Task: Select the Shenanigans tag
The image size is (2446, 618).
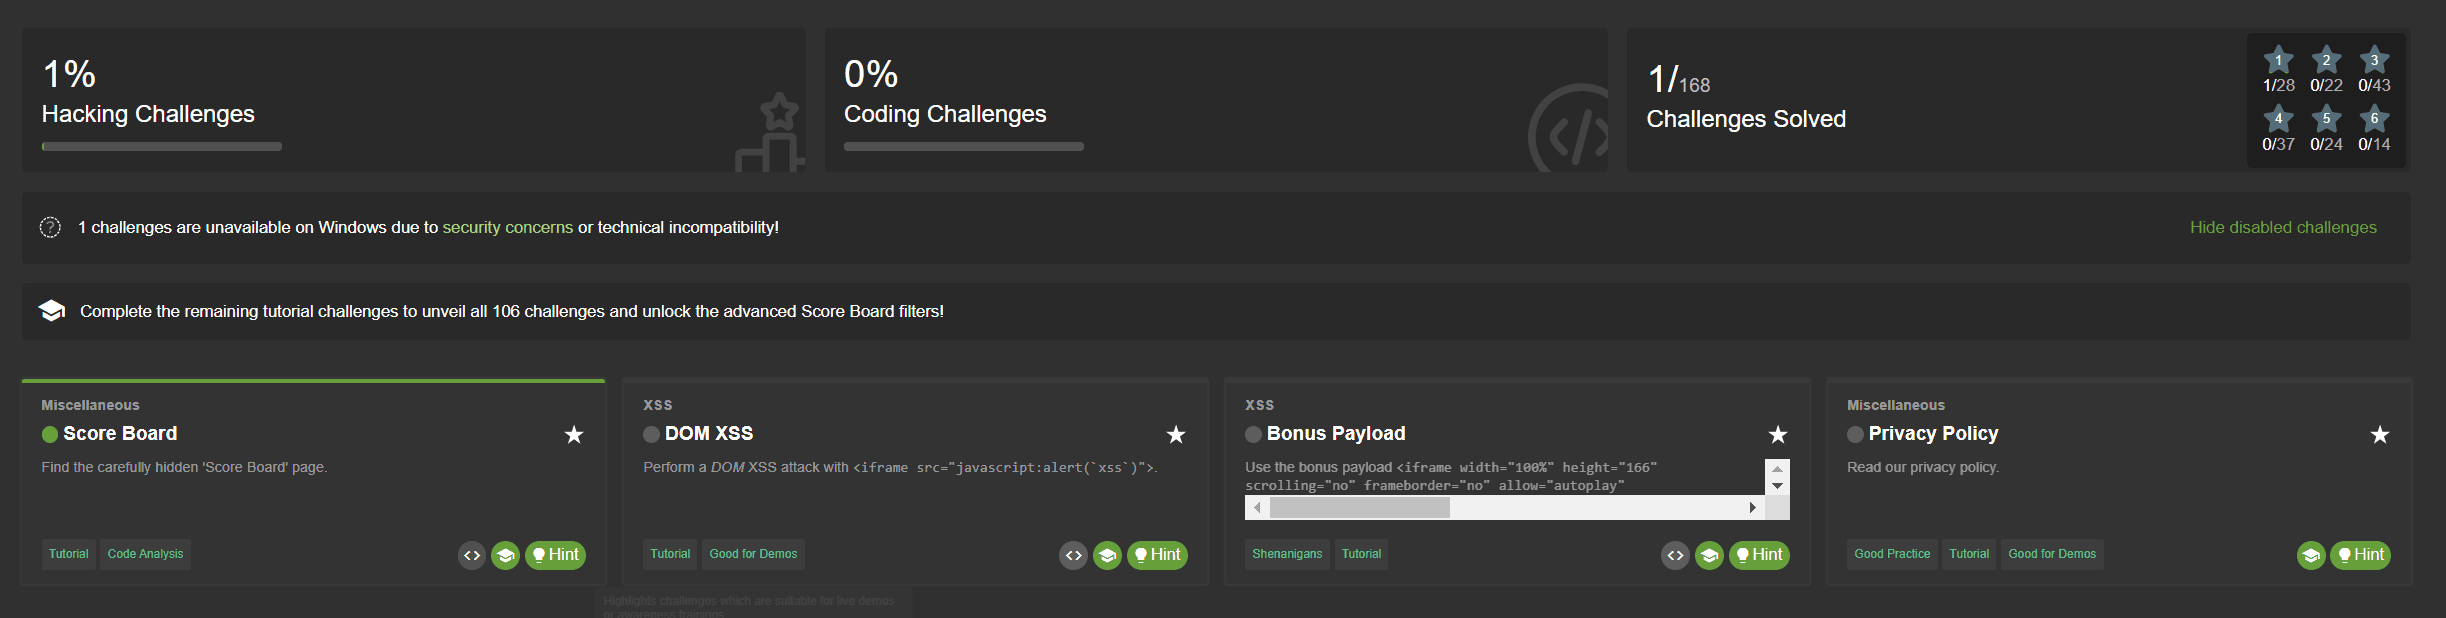Action: coord(1287,554)
